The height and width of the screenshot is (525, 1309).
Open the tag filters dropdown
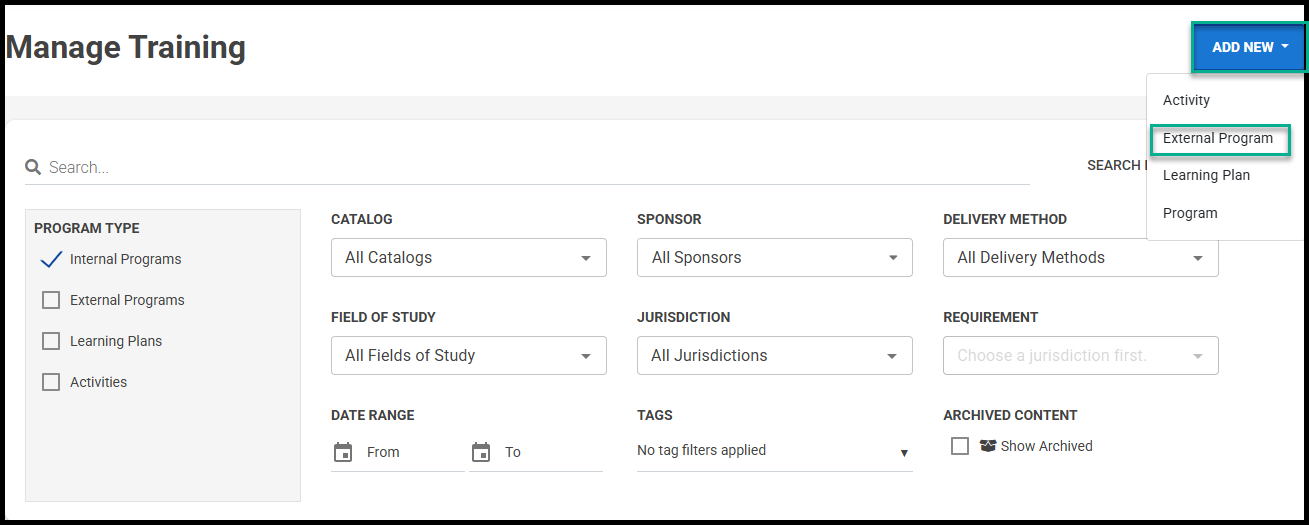click(774, 451)
